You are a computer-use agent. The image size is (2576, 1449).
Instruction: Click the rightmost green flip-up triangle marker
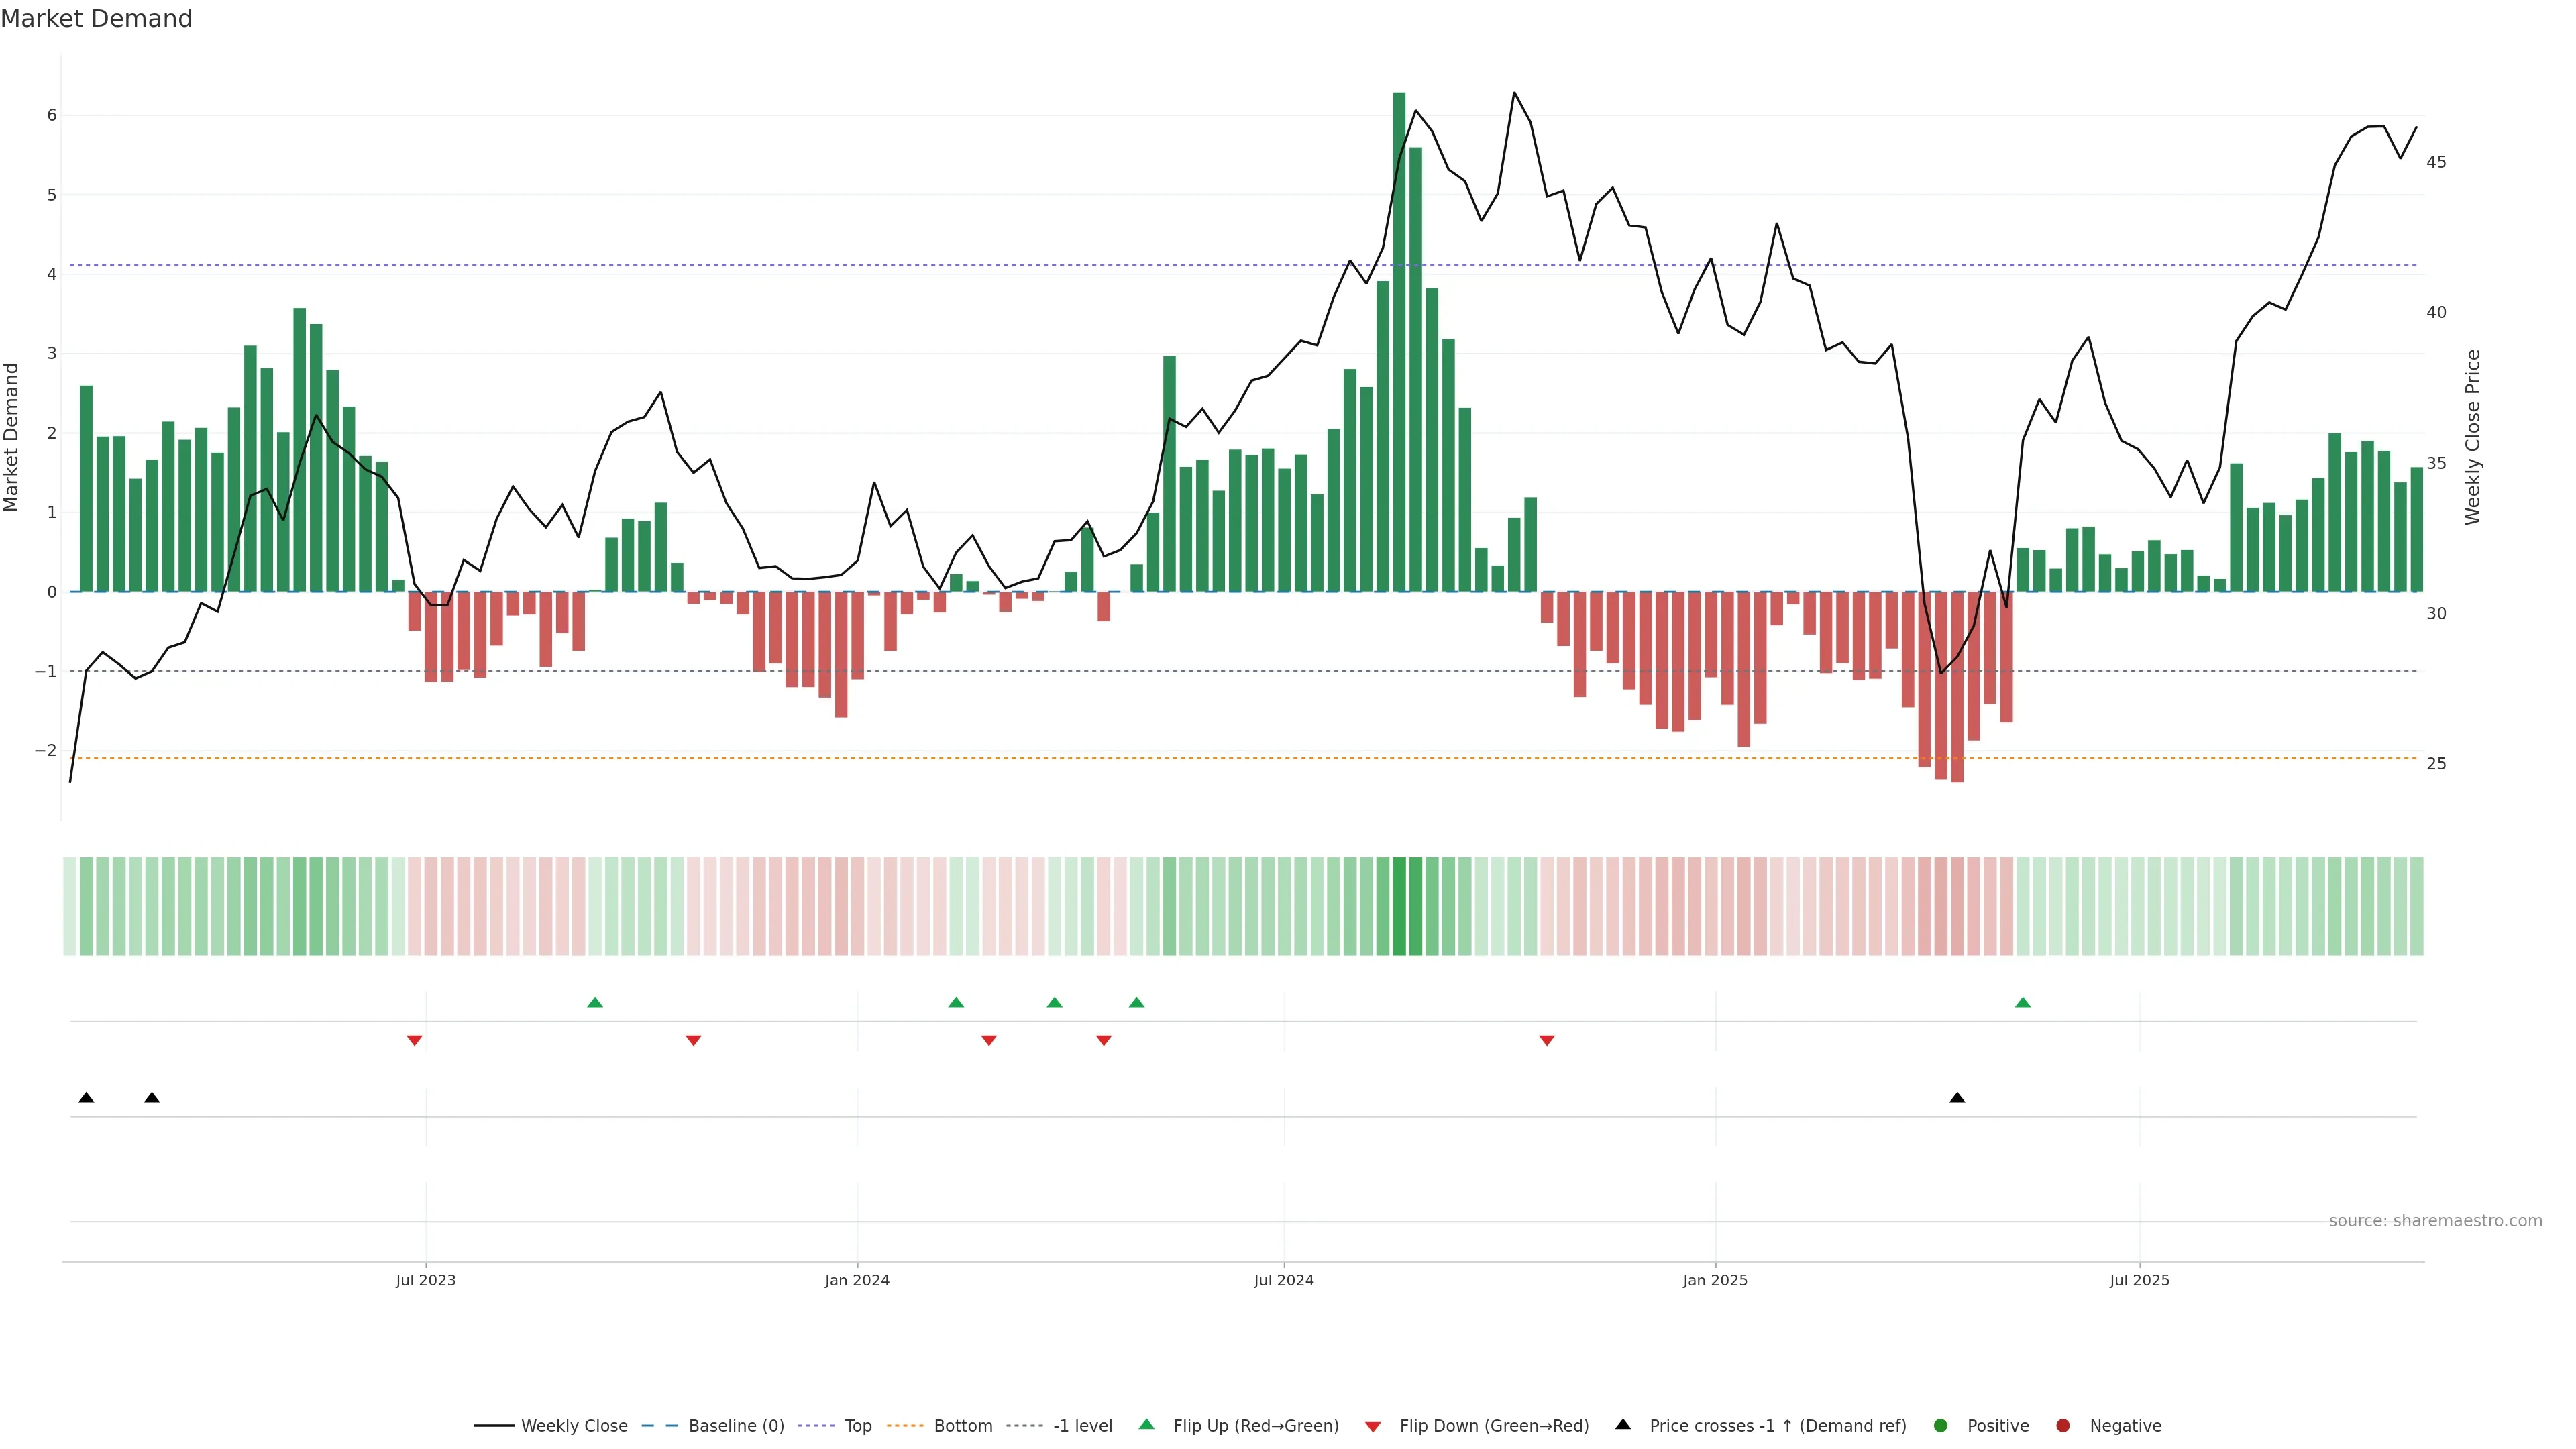[x=2023, y=1003]
